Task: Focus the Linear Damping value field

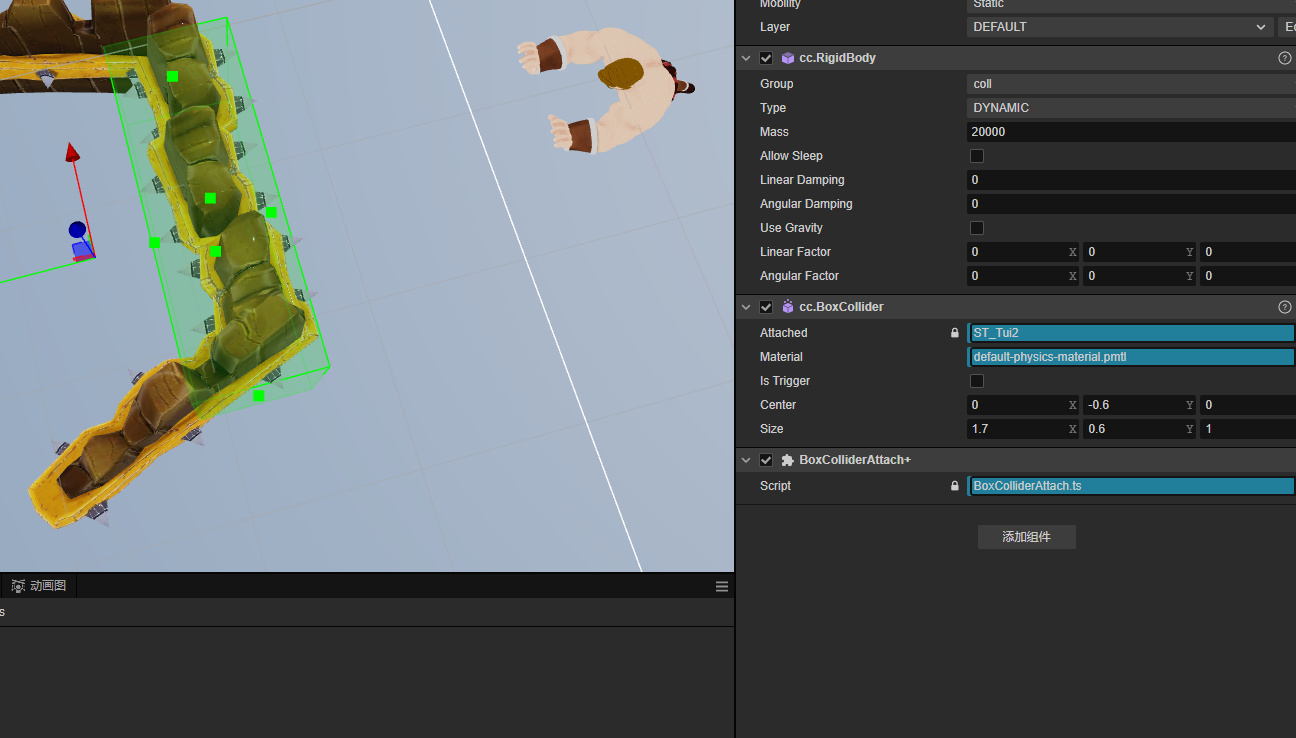Action: pos(1132,180)
